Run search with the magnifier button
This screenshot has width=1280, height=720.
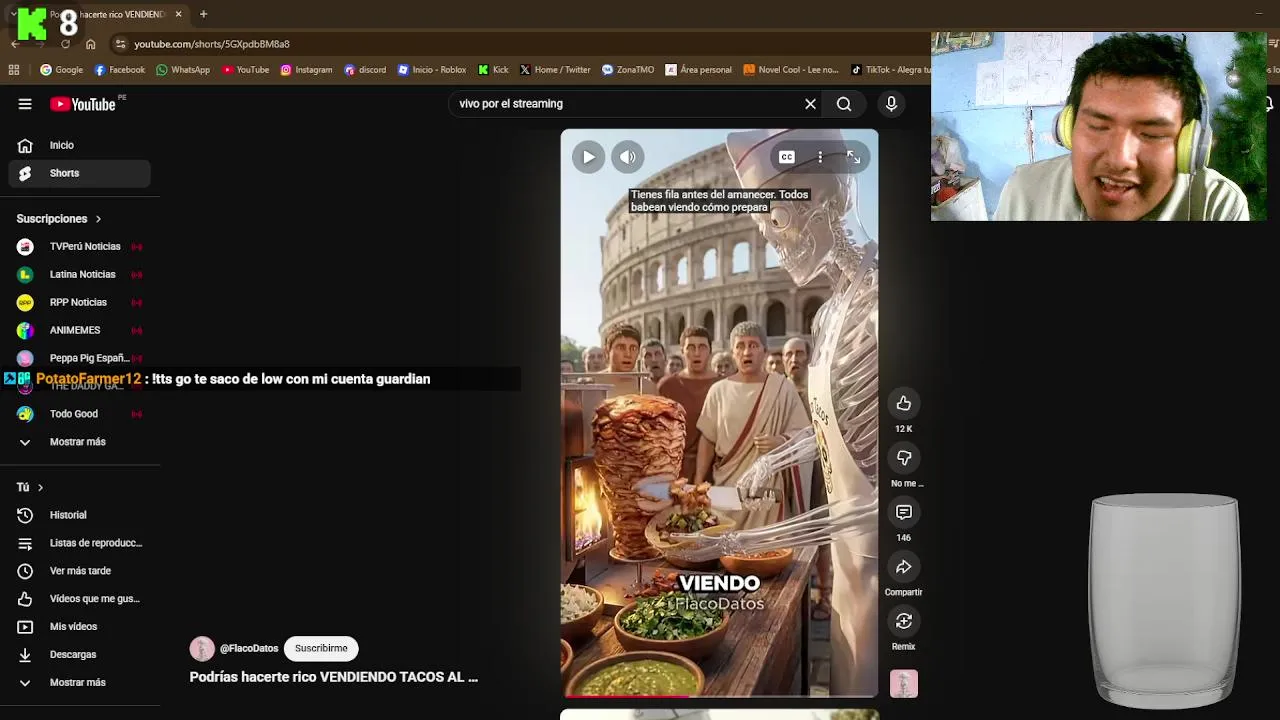click(x=844, y=104)
